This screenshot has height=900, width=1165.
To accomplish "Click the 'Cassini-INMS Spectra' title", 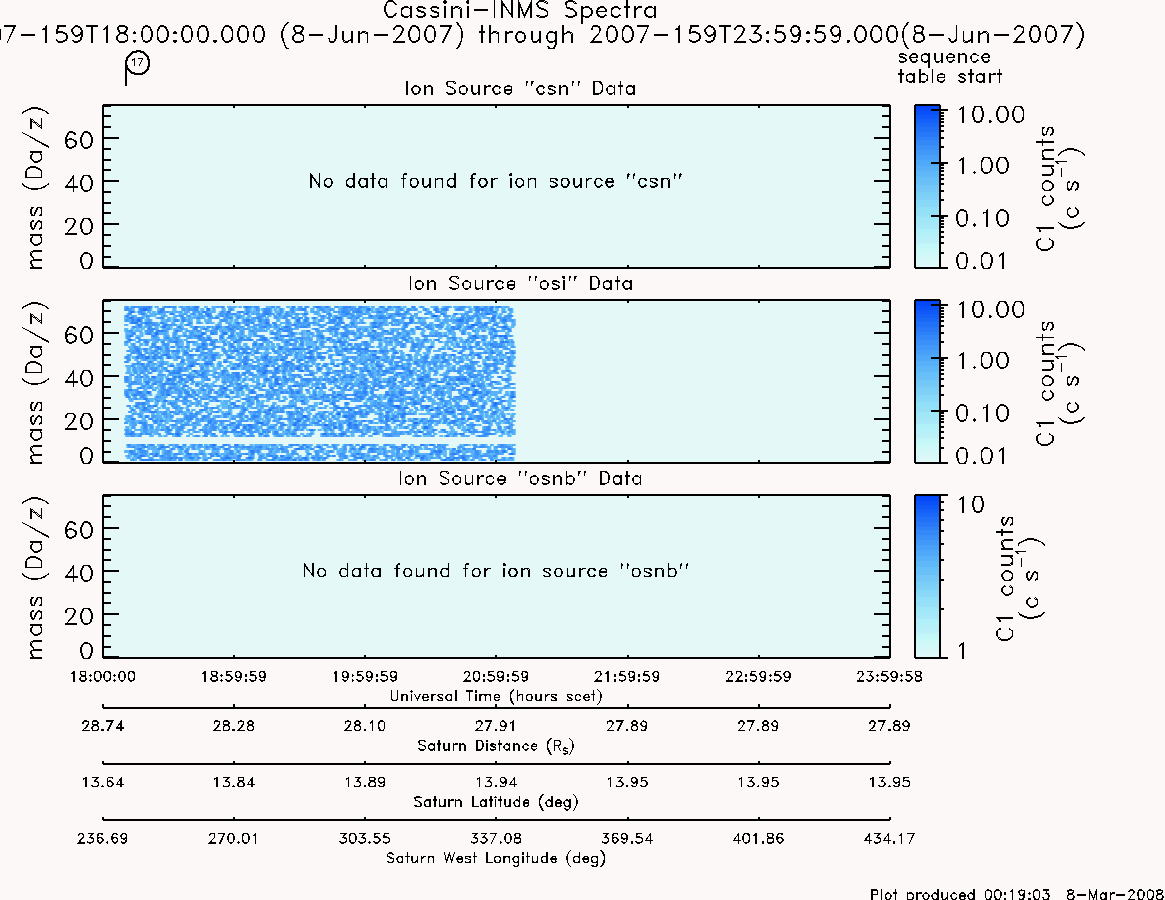I will pyautogui.click(x=520, y=10).
